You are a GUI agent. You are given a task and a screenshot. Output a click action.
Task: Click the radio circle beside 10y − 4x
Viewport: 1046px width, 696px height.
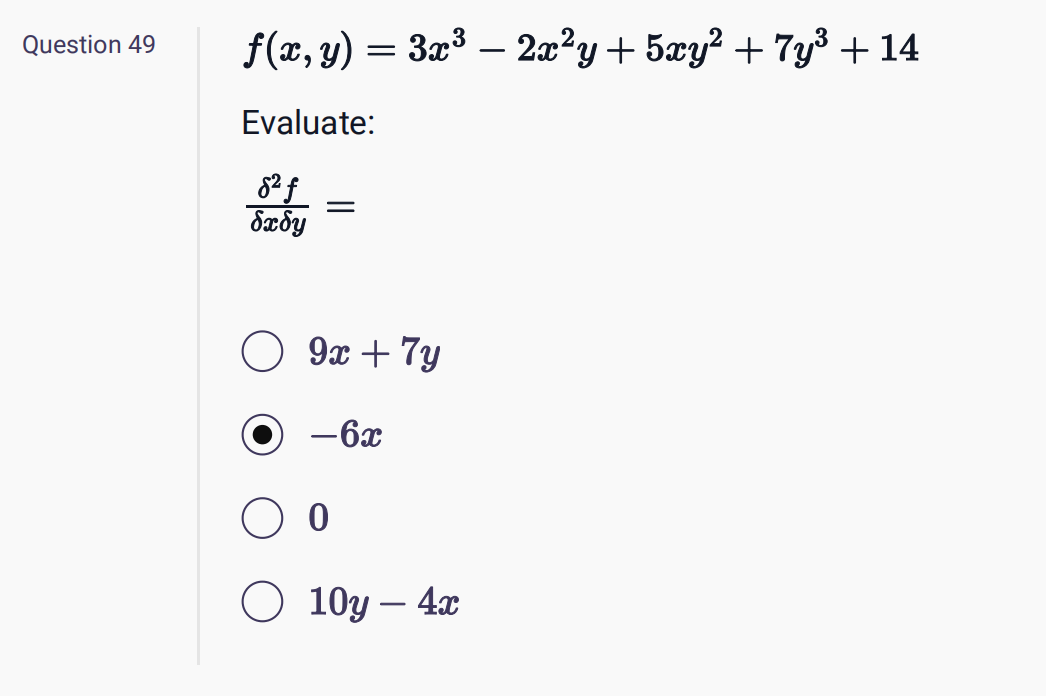click(x=261, y=601)
